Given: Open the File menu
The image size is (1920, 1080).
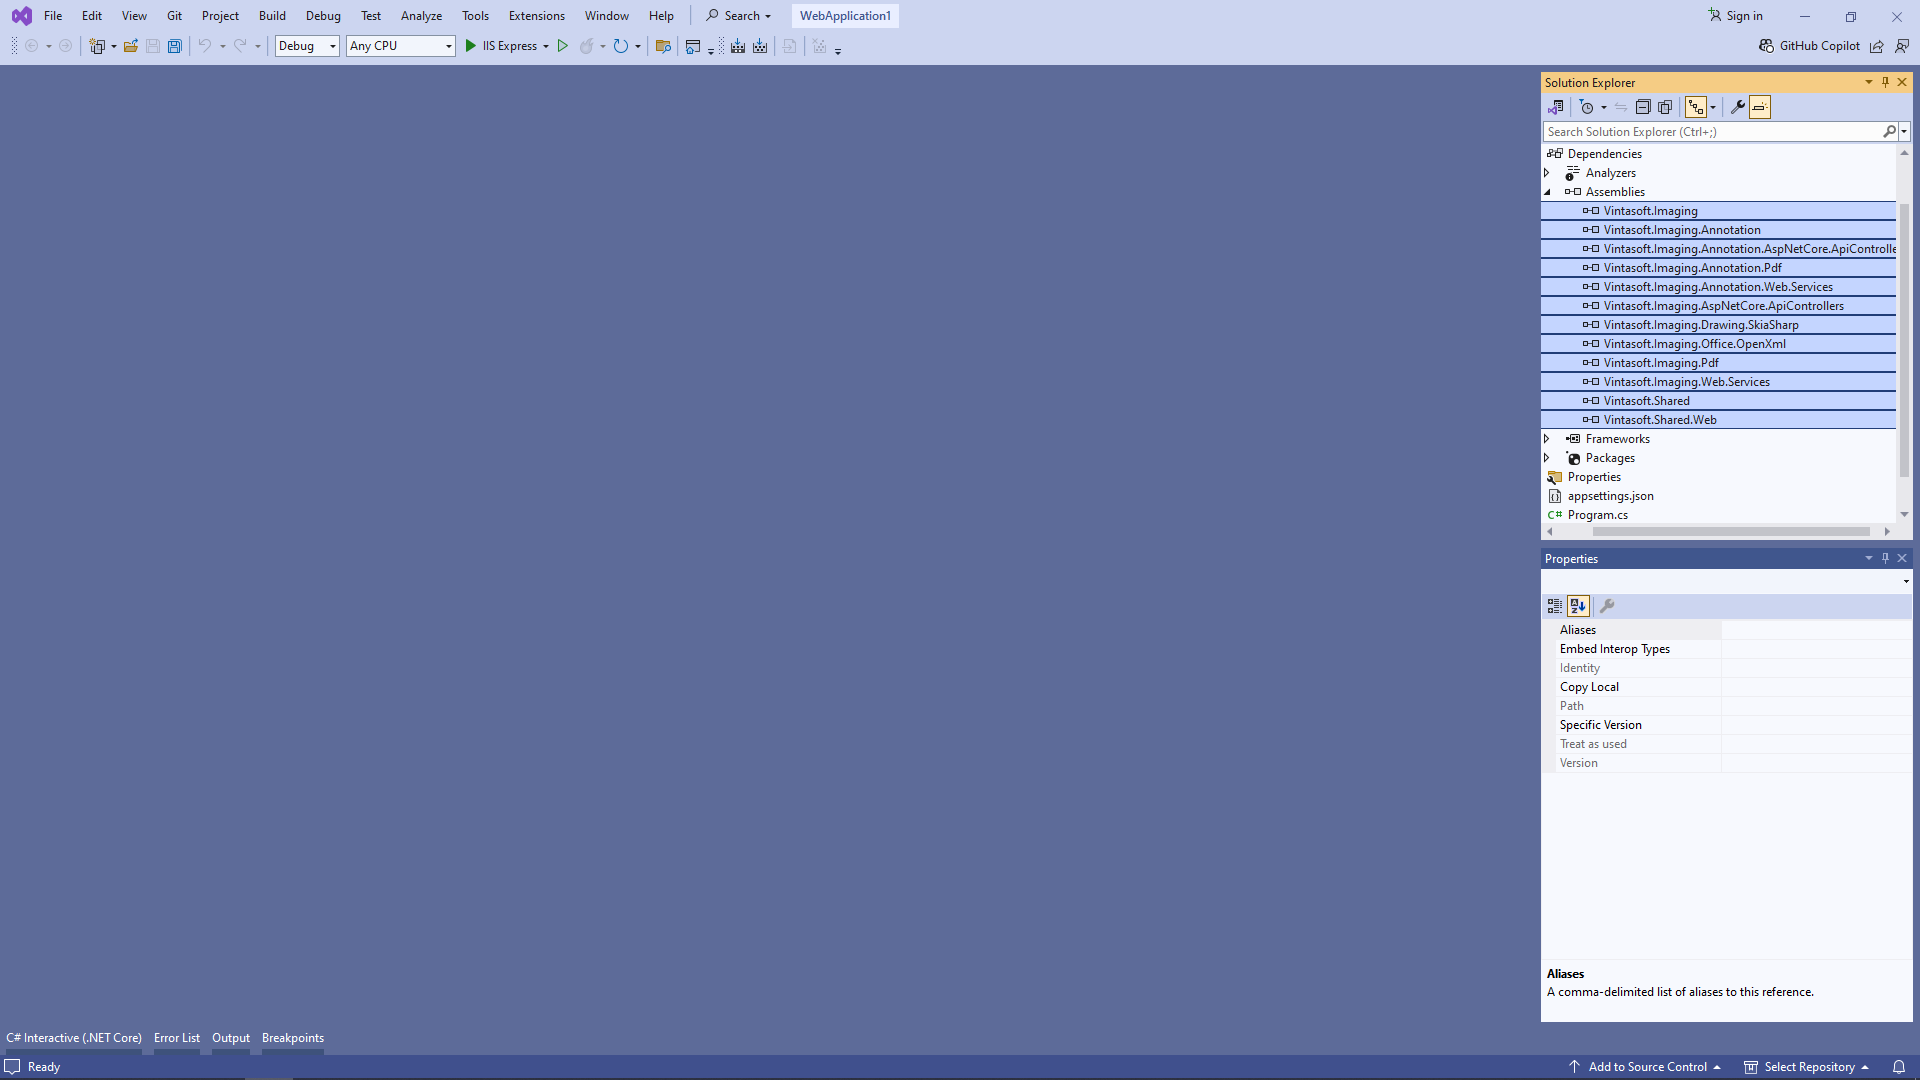Looking at the screenshot, I should [x=53, y=16].
